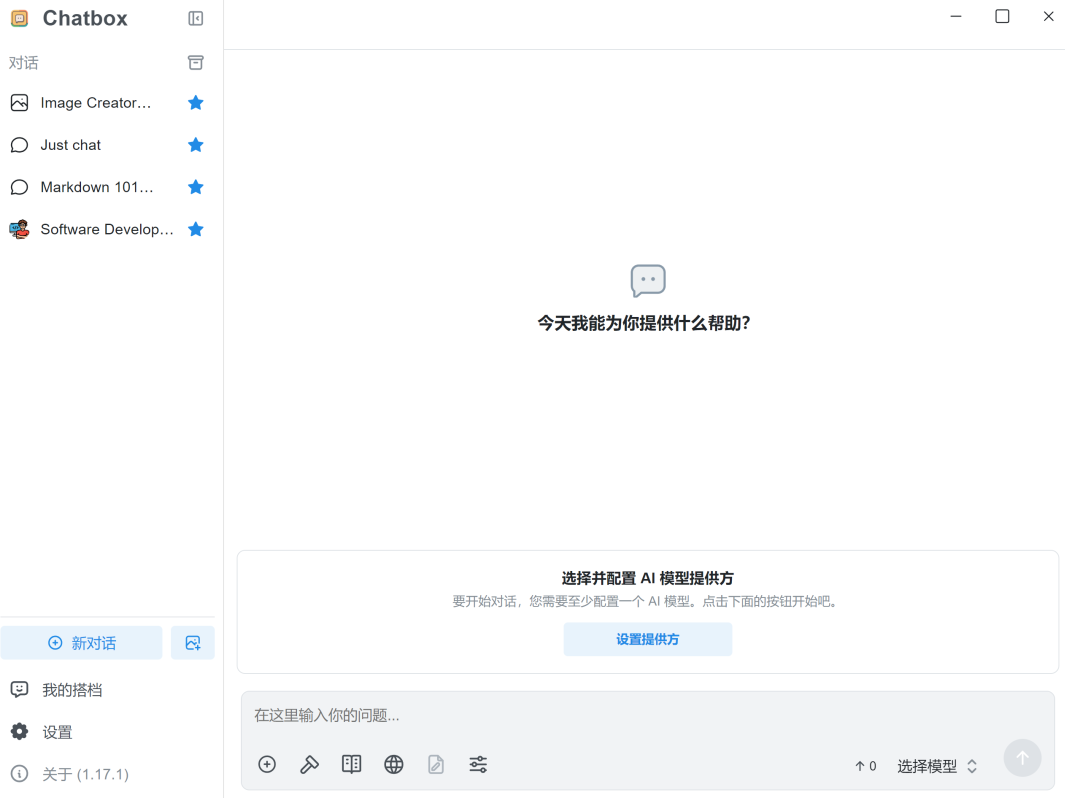
Task: Focus the question input field
Action: click(648, 715)
